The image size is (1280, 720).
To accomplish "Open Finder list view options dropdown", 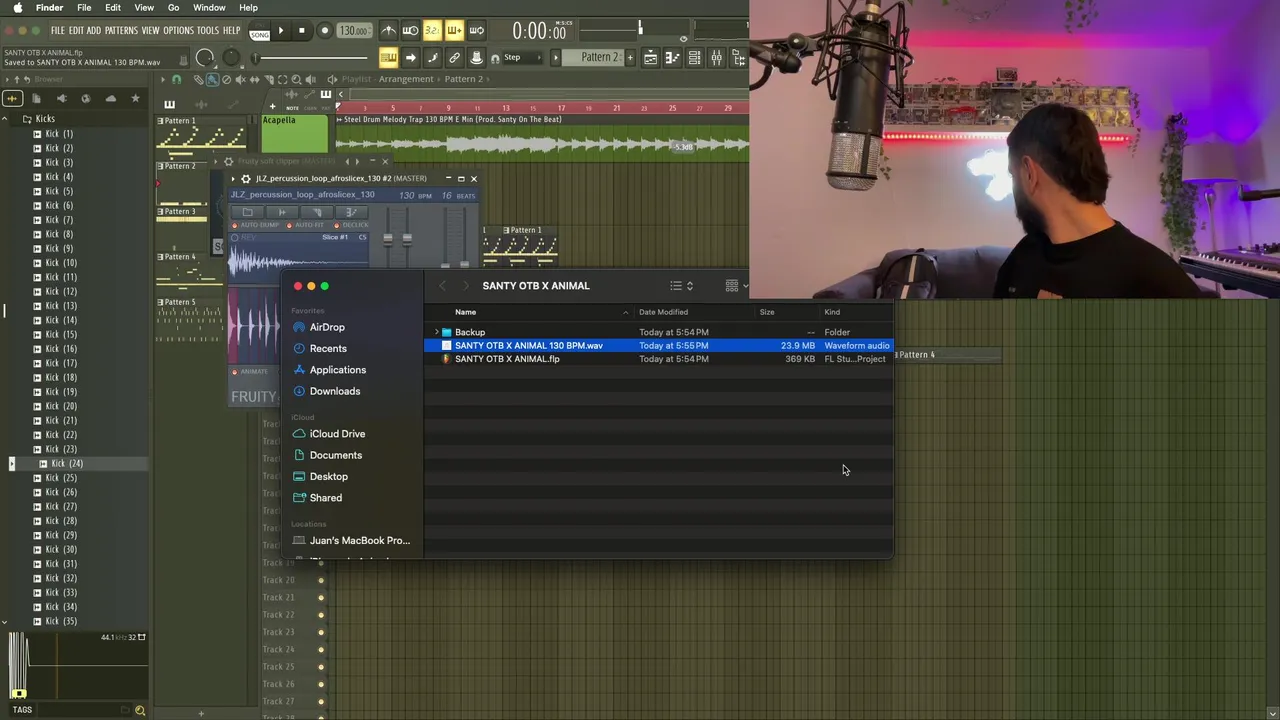I will 681,286.
